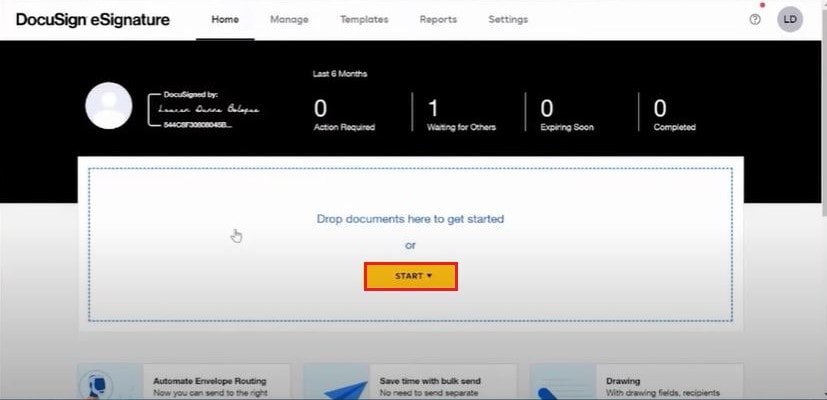Click the Drop documents here area
This screenshot has width=827, height=400.
410,244
